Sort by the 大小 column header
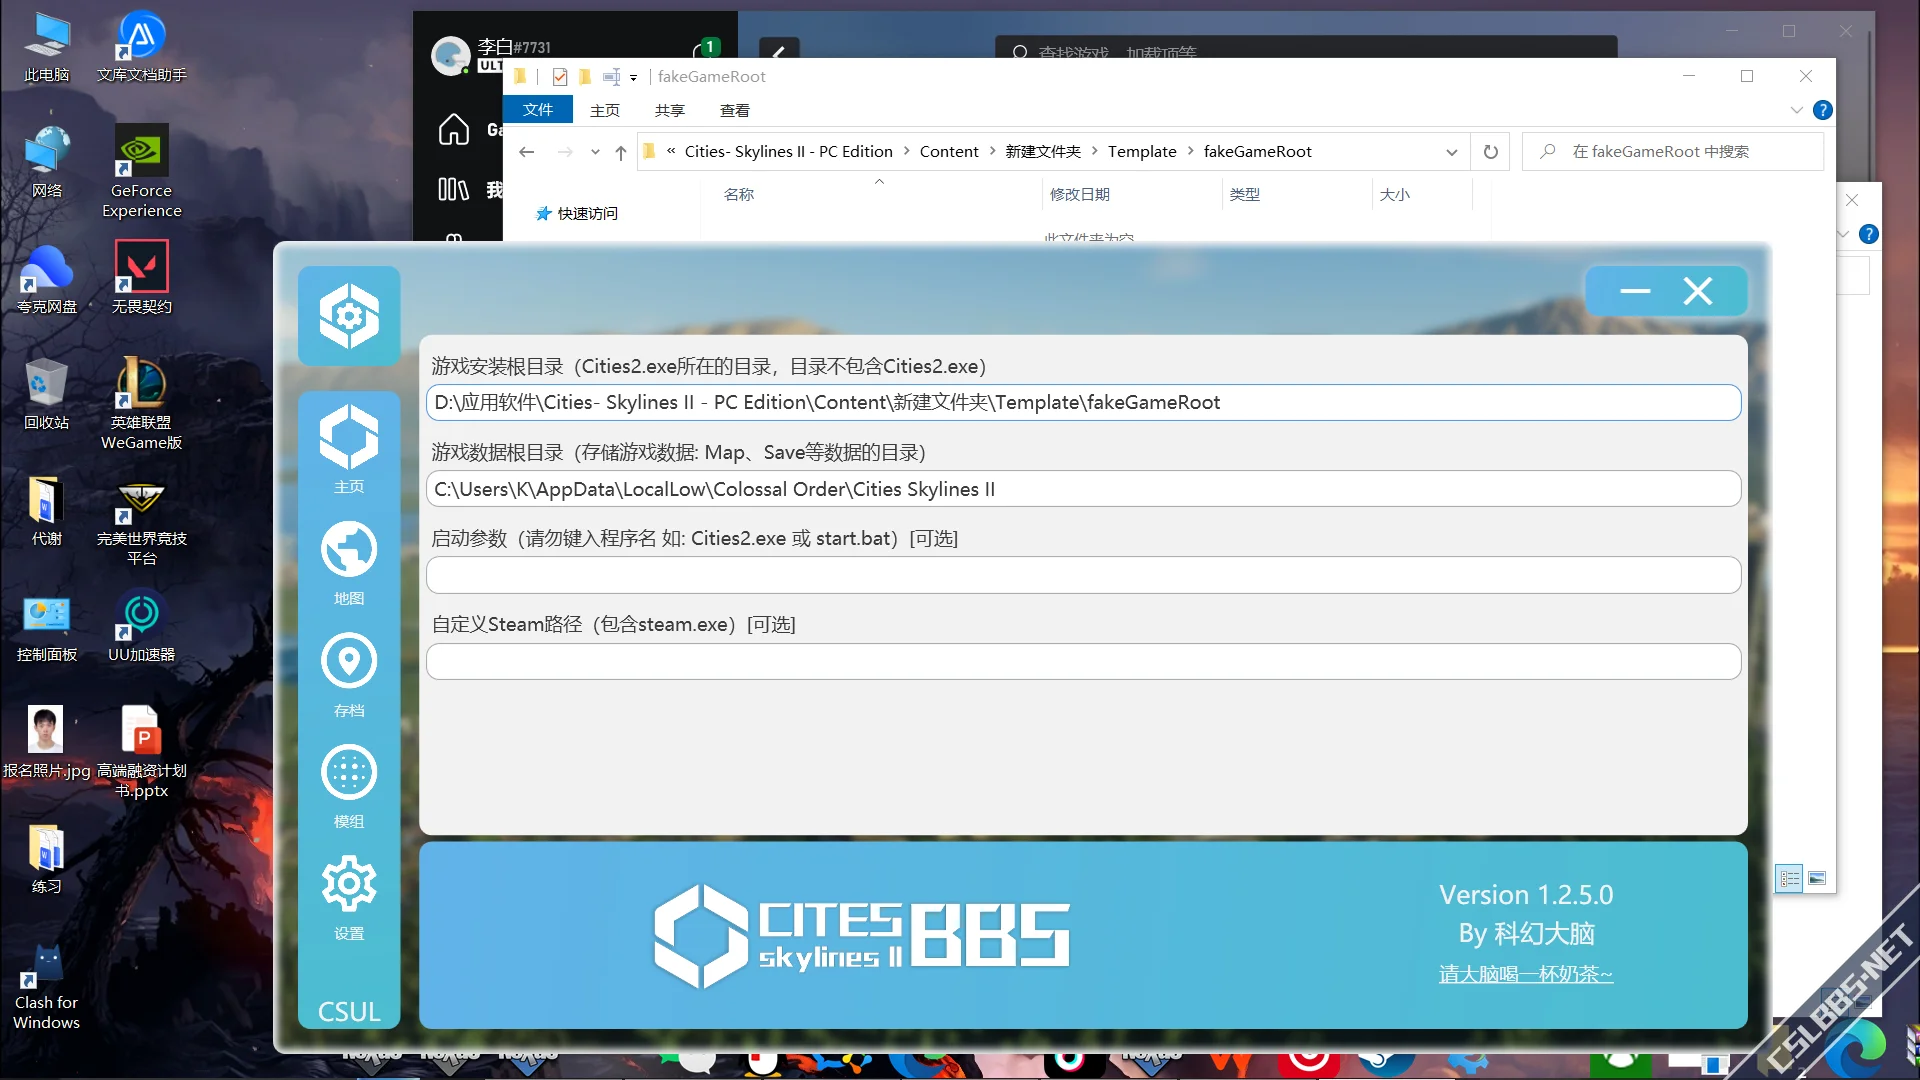 pyautogui.click(x=1395, y=195)
